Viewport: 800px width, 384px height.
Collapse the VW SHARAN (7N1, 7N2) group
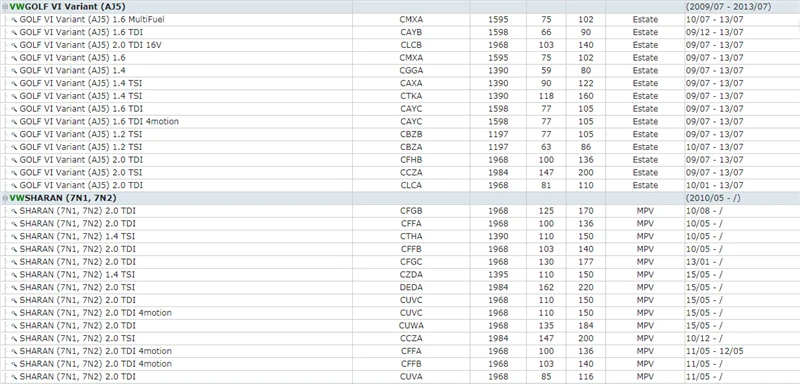[x=5, y=198]
